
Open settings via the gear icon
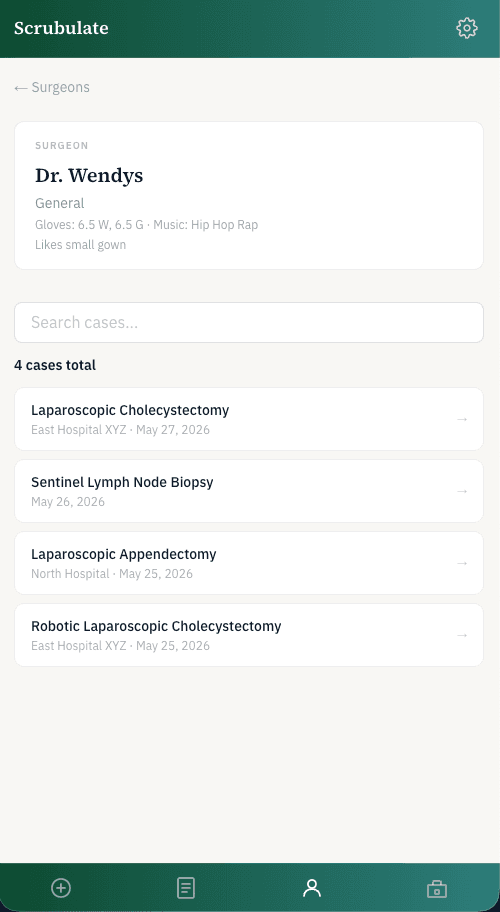(467, 28)
